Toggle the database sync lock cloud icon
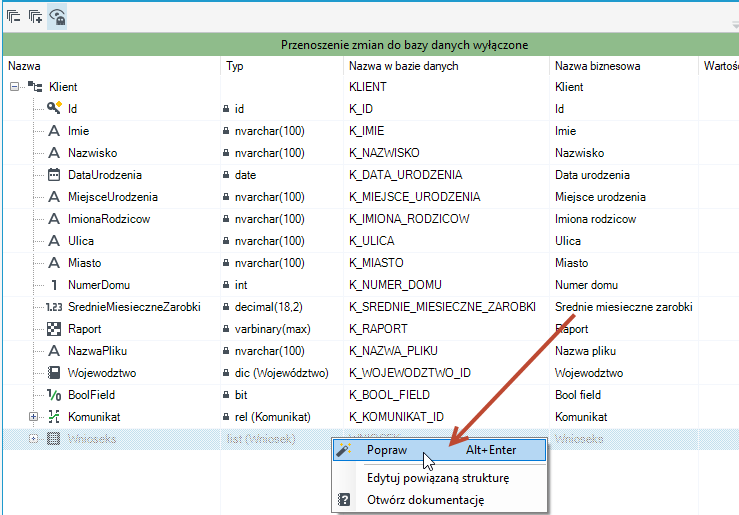The image size is (739, 515). [x=57, y=16]
